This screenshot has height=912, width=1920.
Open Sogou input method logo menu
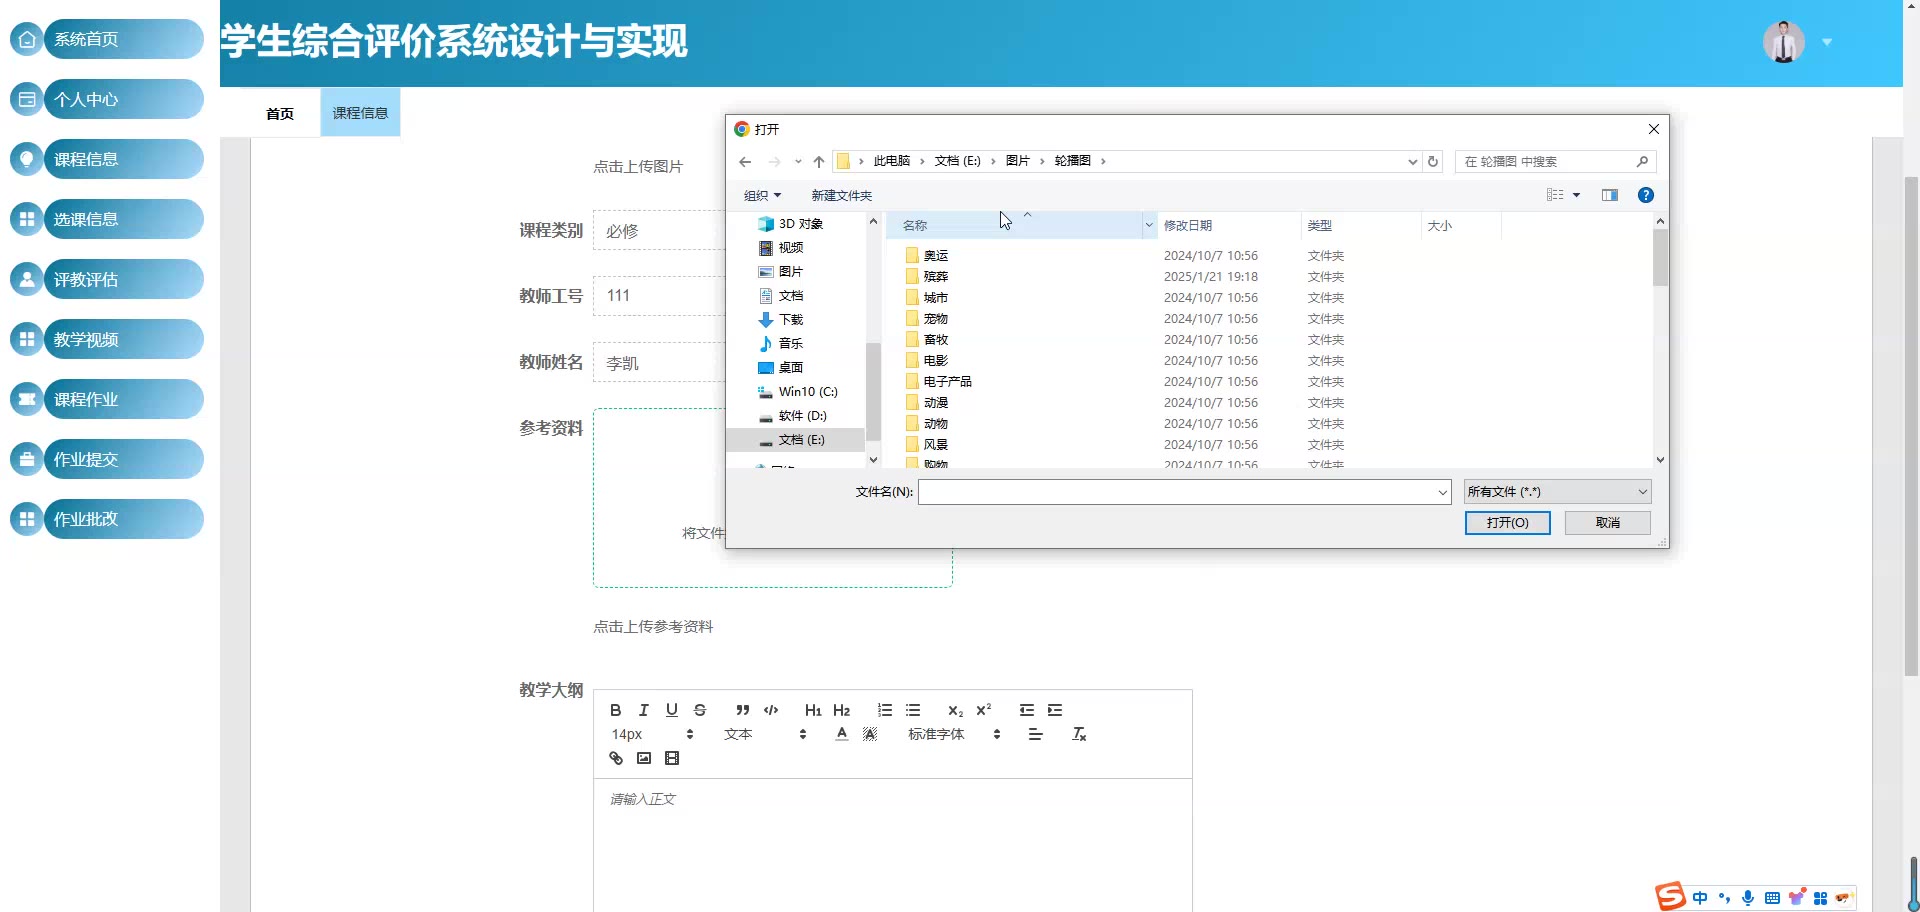[x=1670, y=896]
